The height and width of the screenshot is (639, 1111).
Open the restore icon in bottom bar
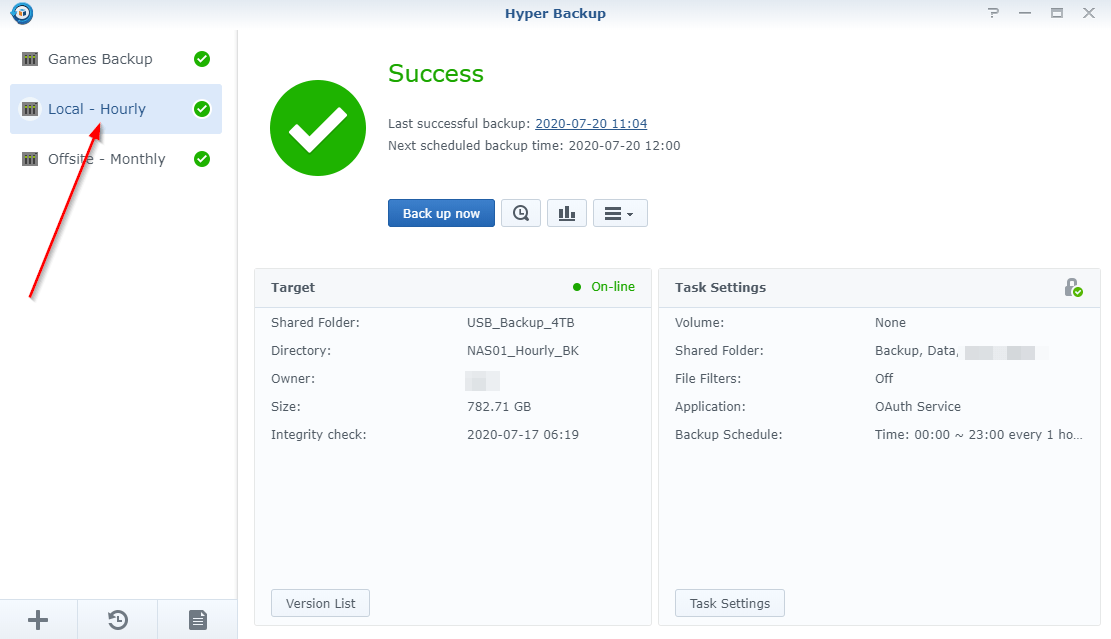(118, 620)
